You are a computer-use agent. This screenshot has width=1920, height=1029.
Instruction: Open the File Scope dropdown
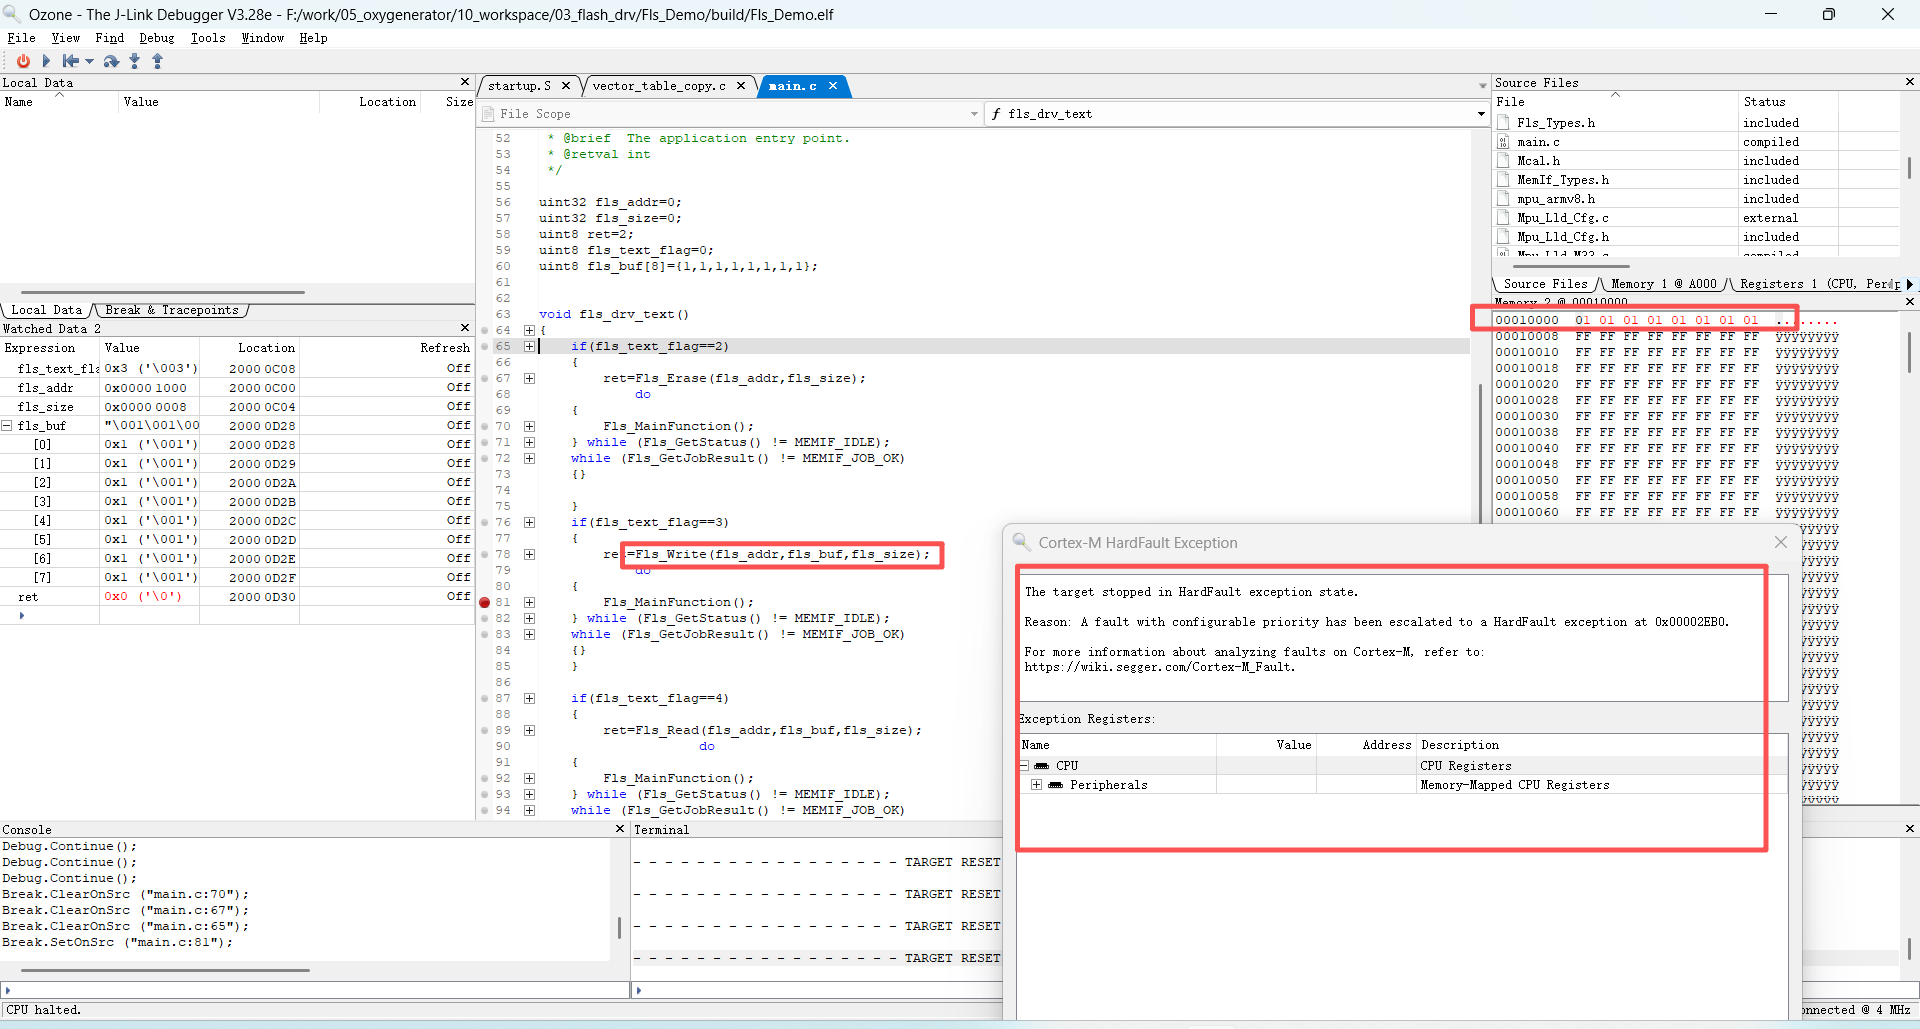click(974, 114)
